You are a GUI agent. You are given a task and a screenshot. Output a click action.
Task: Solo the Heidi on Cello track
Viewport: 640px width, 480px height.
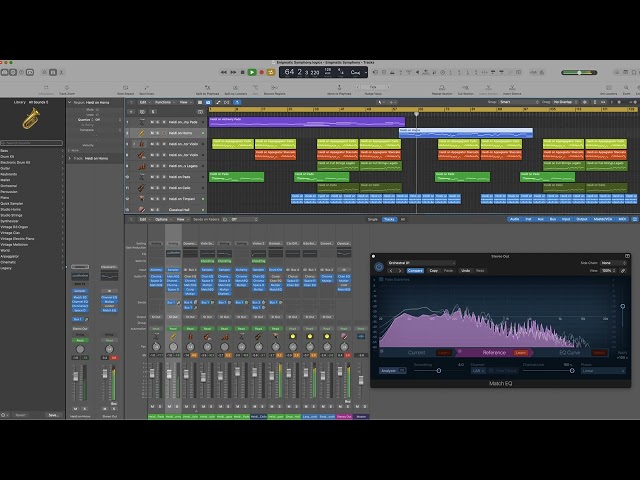(158, 188)
